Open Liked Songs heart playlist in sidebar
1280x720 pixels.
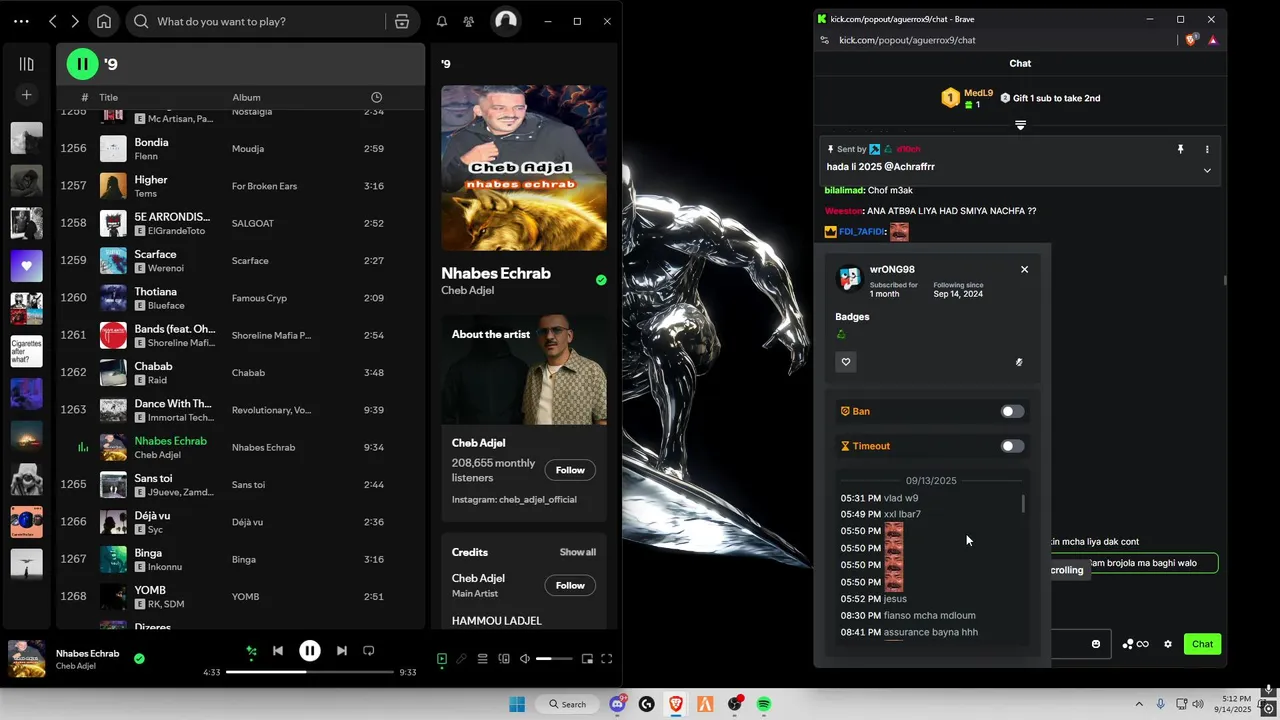pyautogui.click(x=27, y=266)
